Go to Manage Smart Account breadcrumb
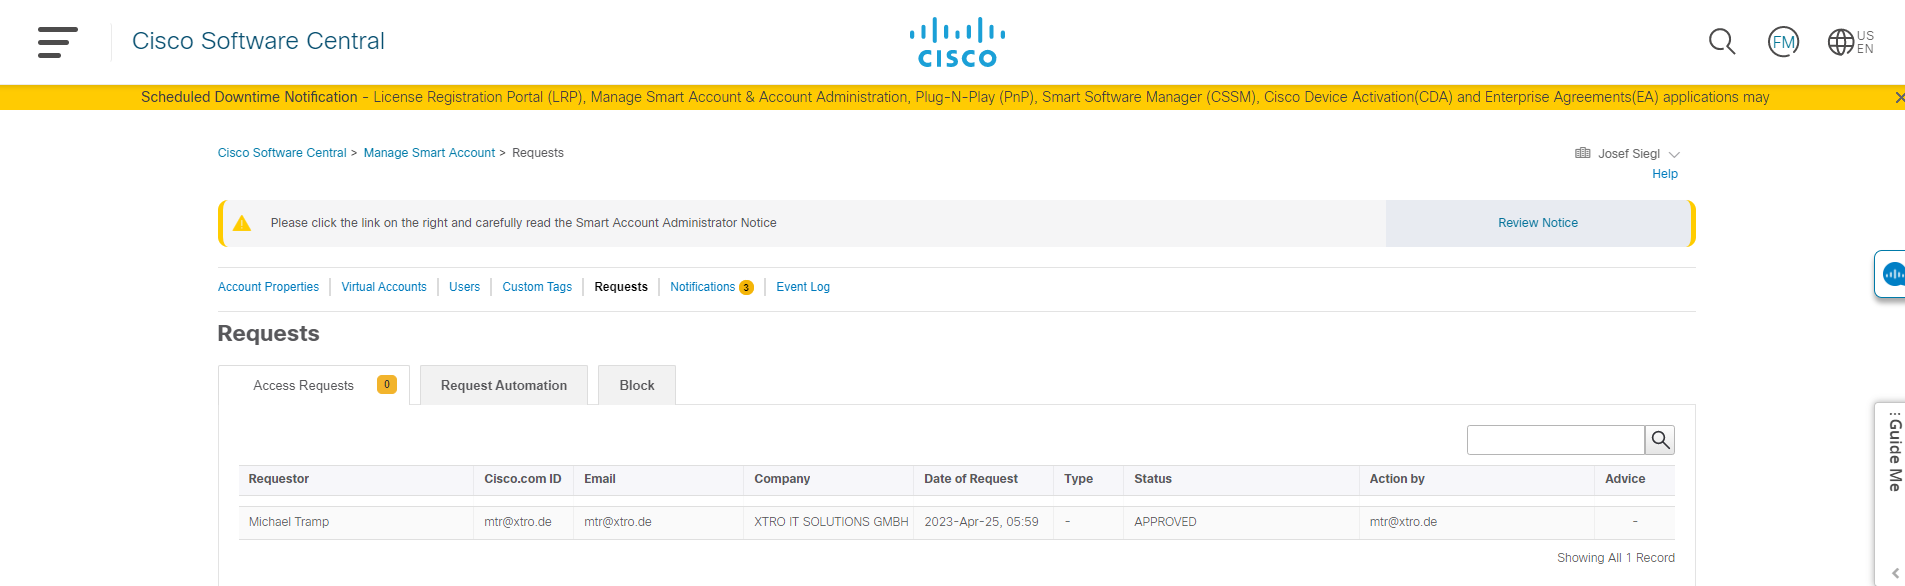The height and width of the screenshot is (586, 1905). [x=429, y=153]
